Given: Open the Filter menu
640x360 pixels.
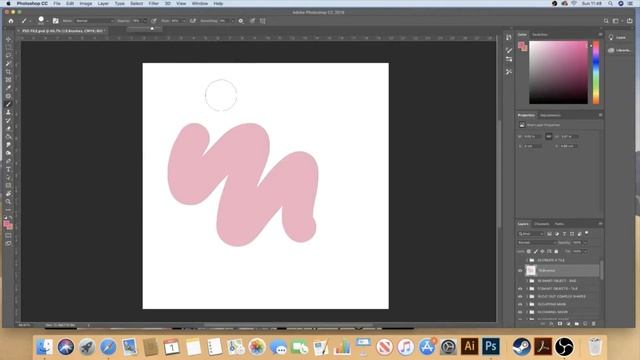Looking at the screenshot, I should [153, 4].
